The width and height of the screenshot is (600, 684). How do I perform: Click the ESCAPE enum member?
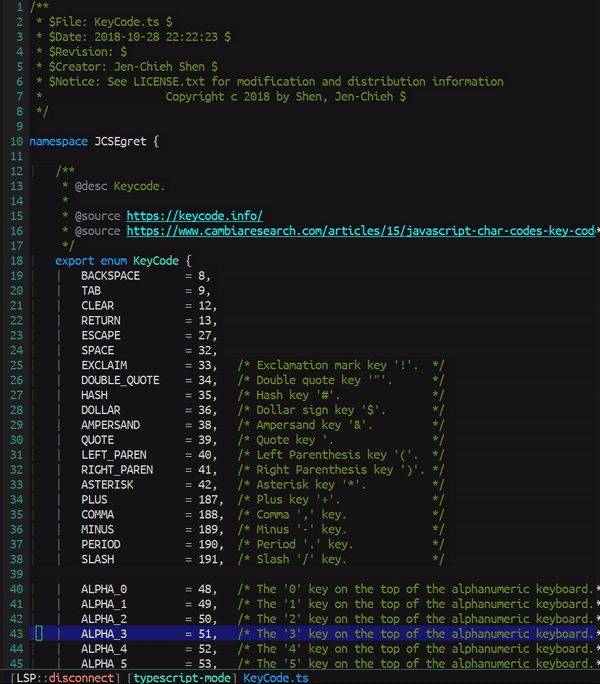click(101, 335)
